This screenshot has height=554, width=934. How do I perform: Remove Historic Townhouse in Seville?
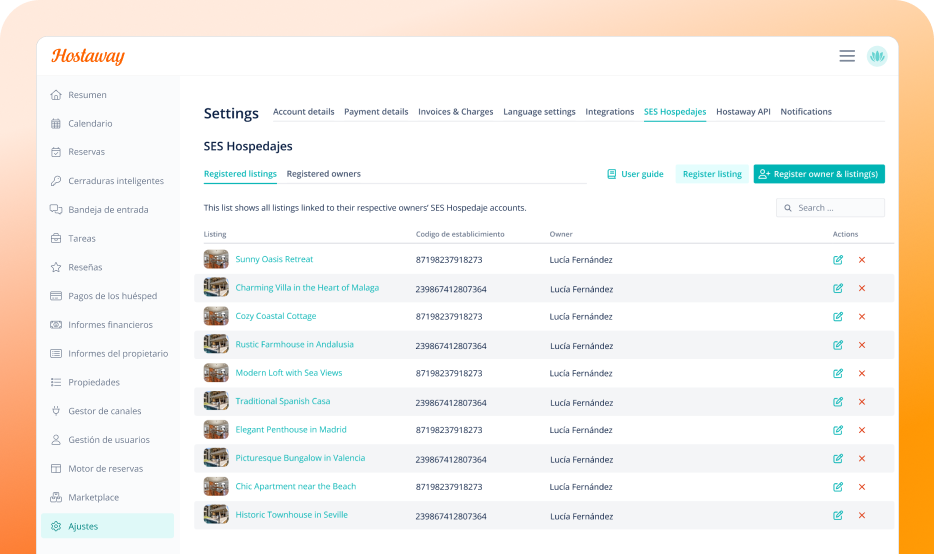point(862,515)
